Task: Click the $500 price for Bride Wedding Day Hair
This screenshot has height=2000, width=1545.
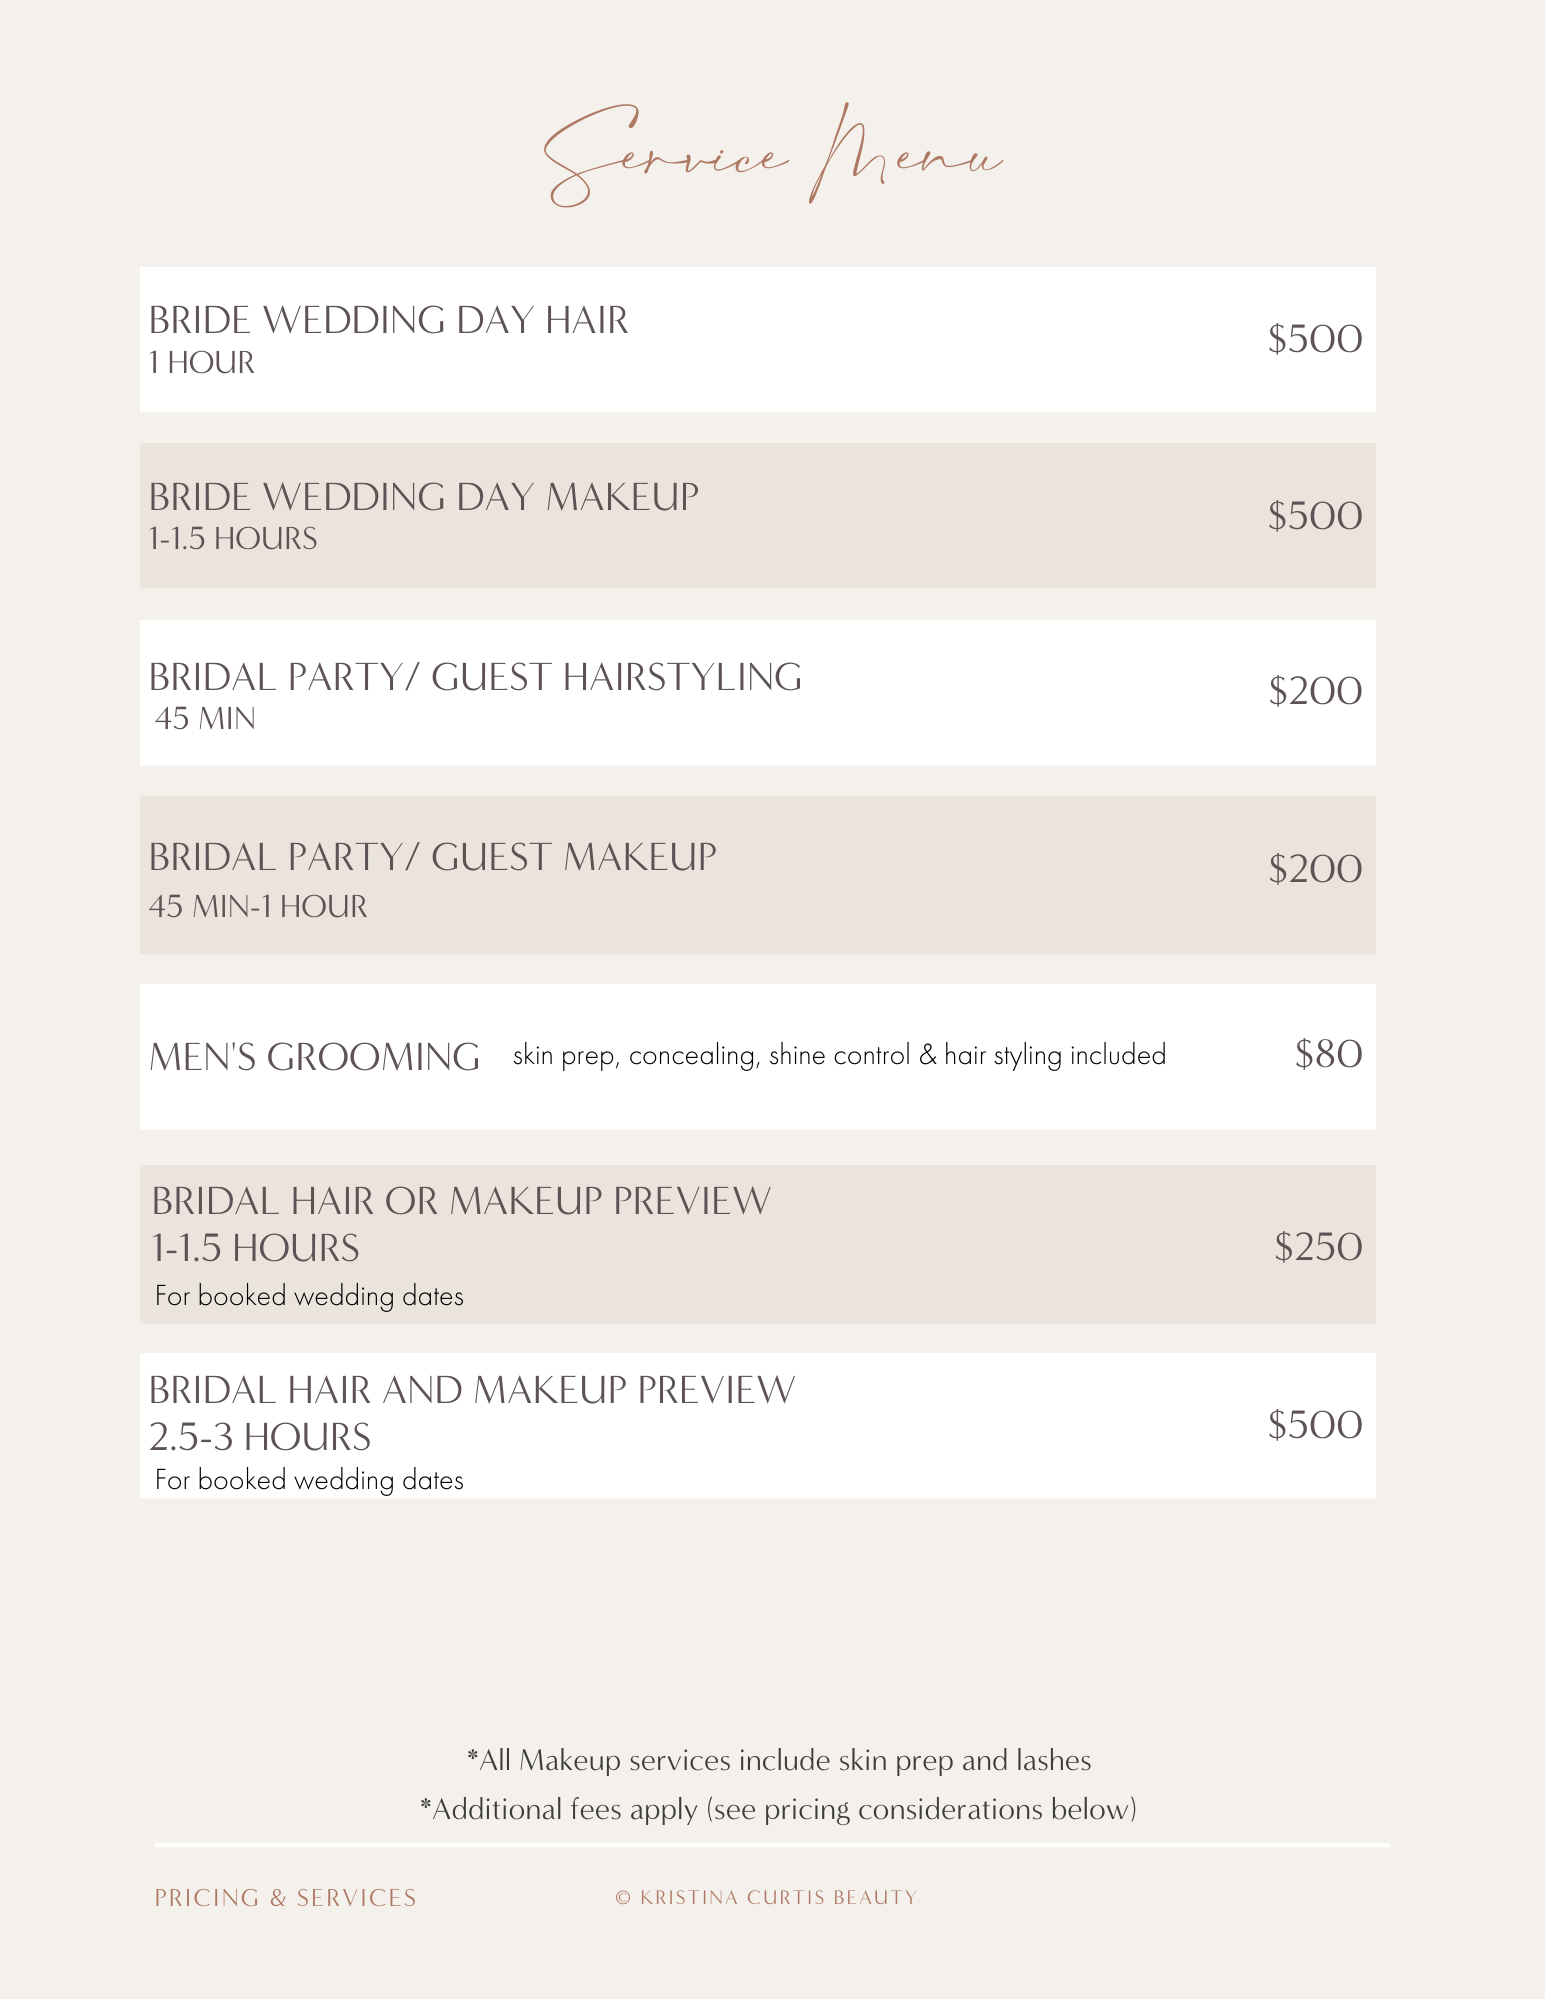Action: coord(1314,339)
